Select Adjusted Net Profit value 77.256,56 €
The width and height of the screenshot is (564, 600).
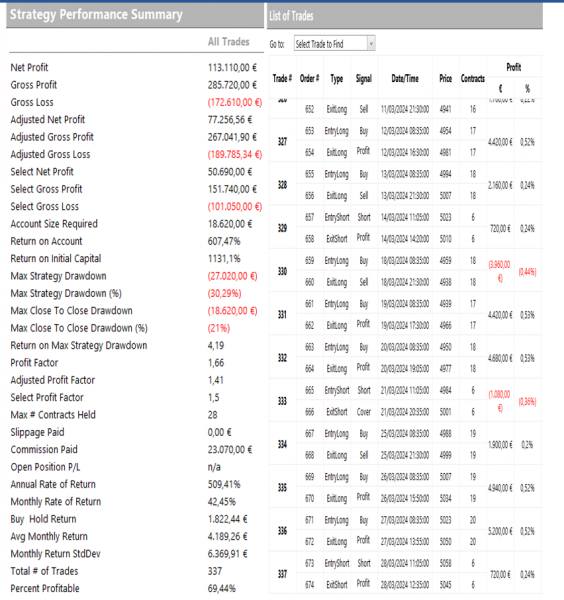pyautogui.click(x=230, y=120)
